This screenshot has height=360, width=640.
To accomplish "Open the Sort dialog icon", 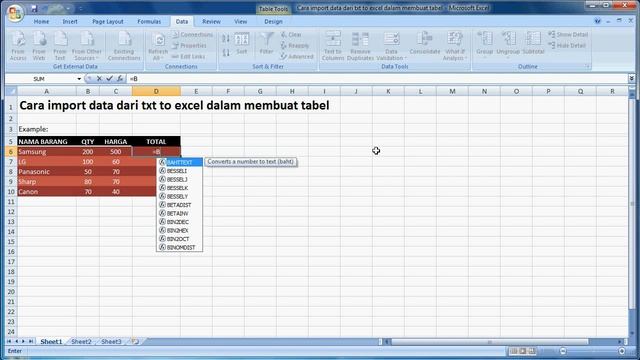I will (242, 44).
